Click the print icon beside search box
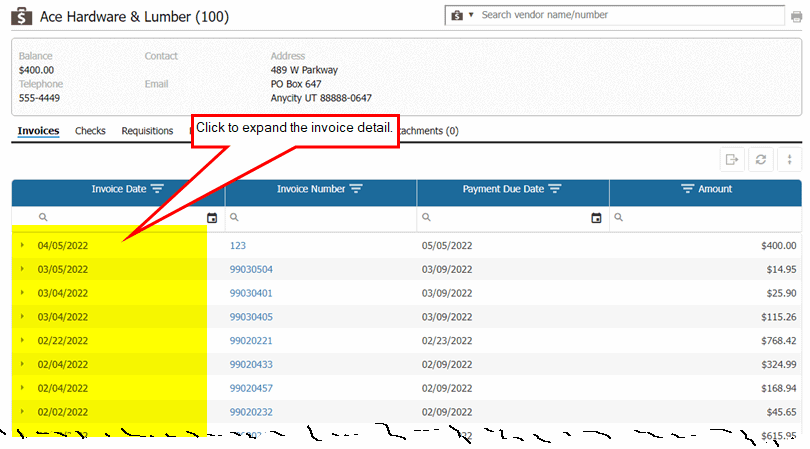Image resolution: width=810 pixels, height=449 pixels. 796,17
